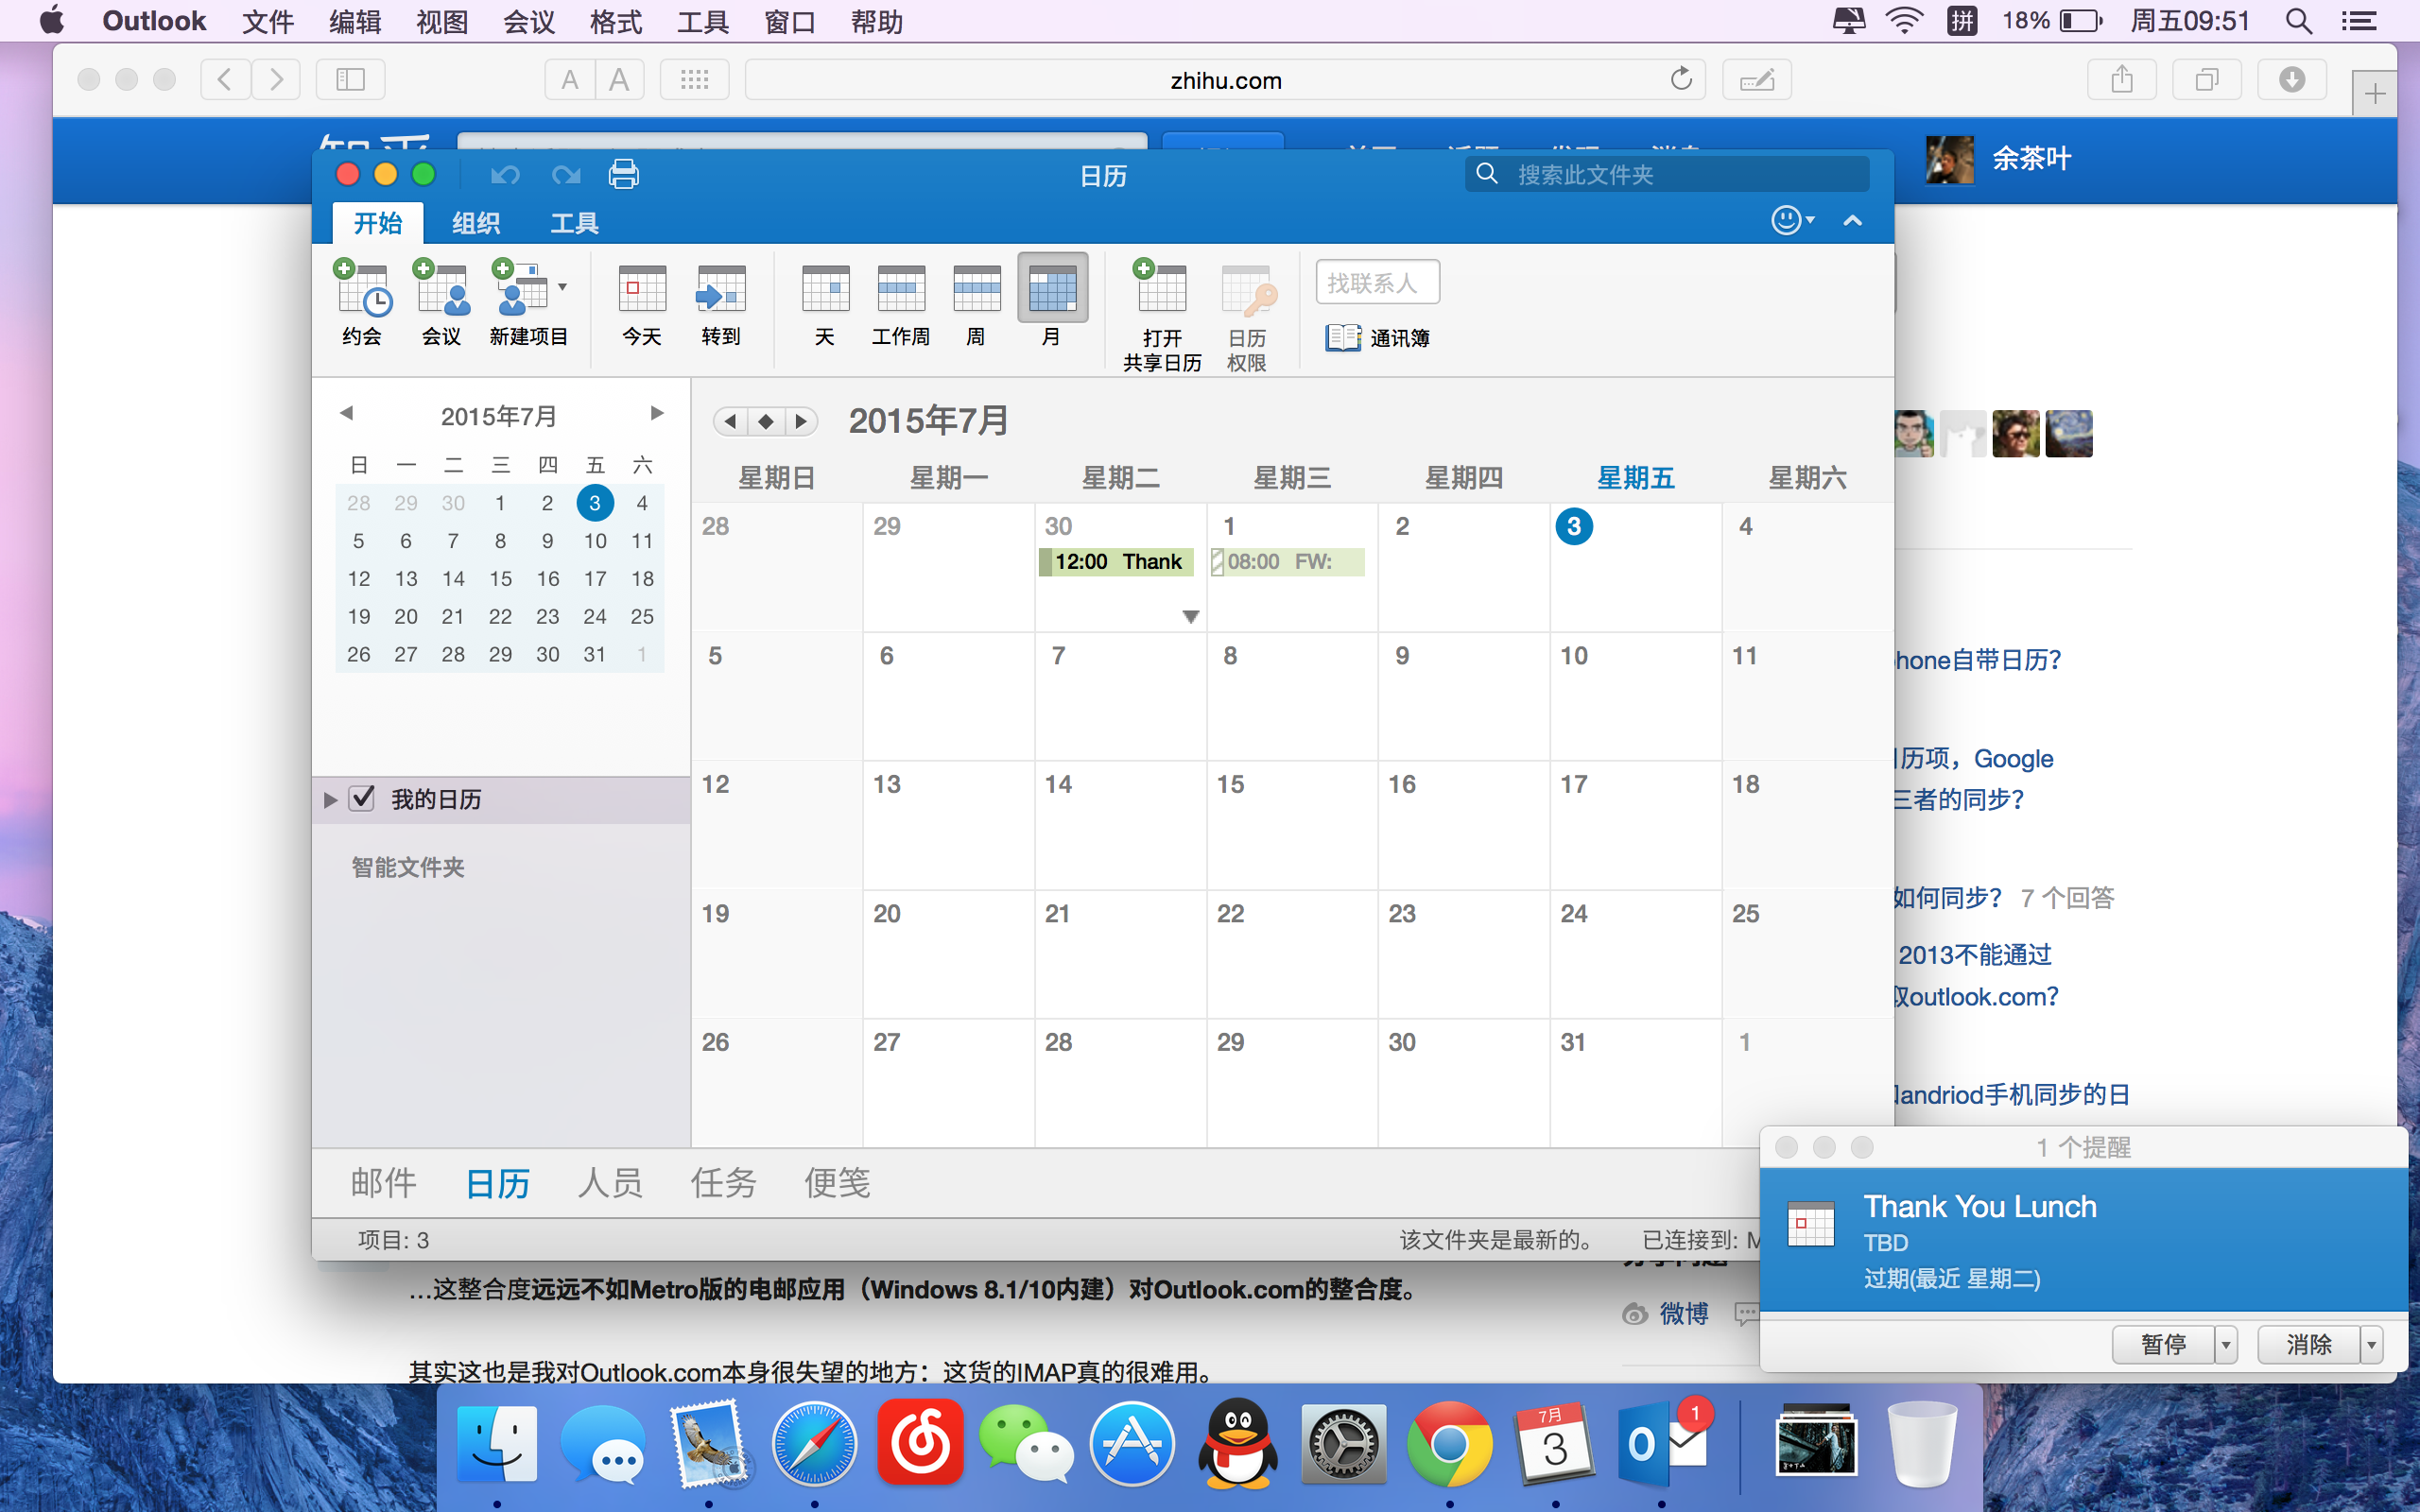Go to 邮件 mail view
The image size is (2420, 1512).
(383, 1182)
